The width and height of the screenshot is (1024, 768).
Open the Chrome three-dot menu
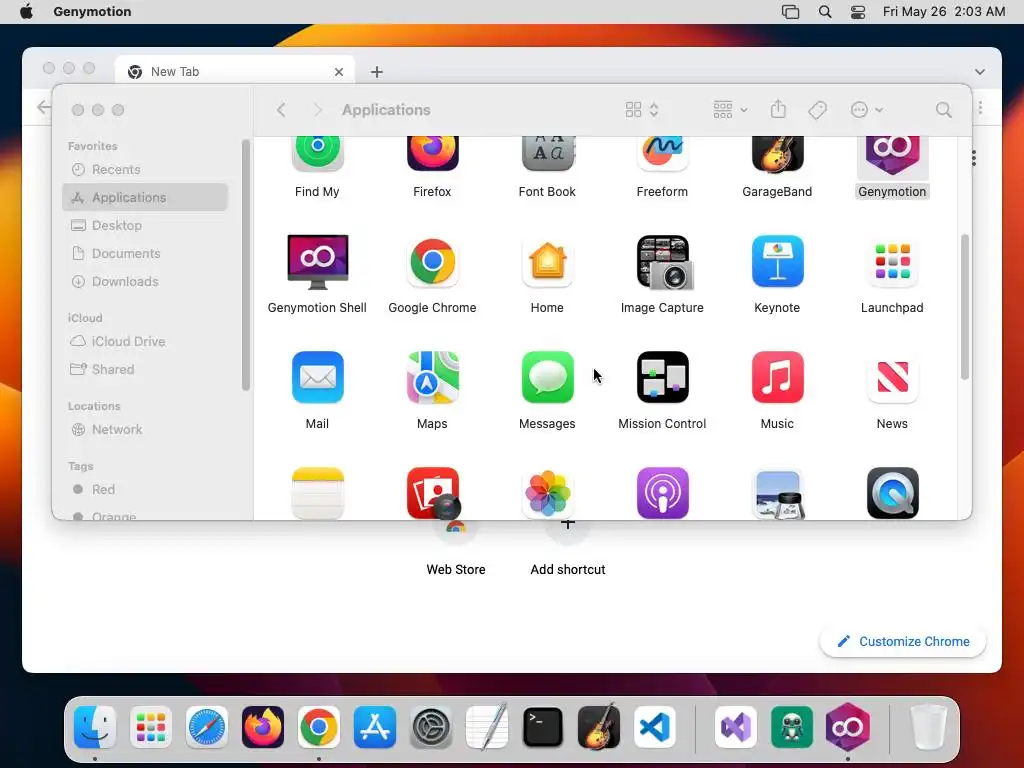[x=980, y=108]
